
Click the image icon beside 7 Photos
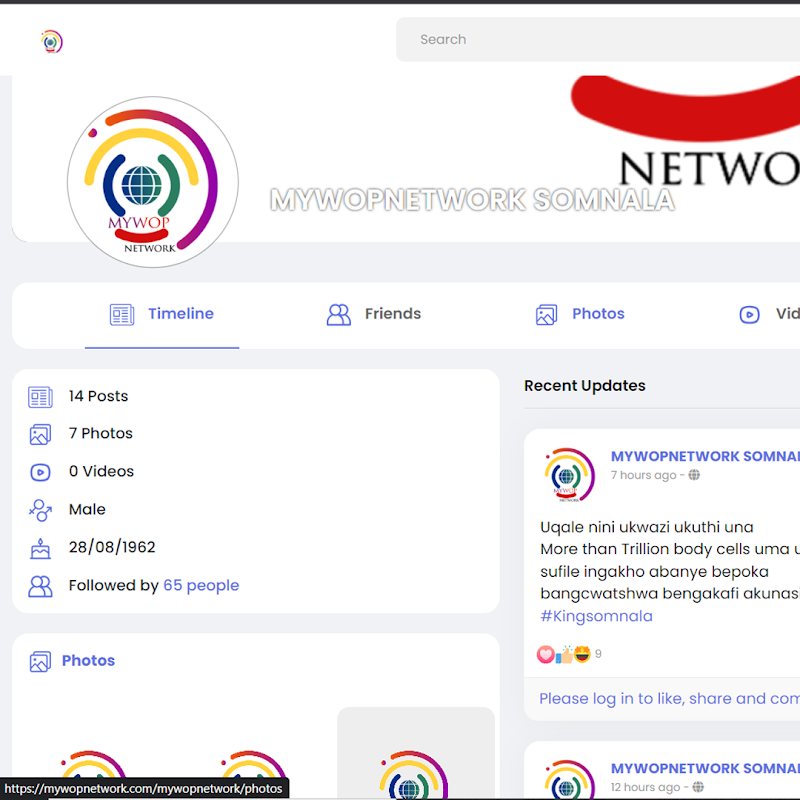[40, 434]
